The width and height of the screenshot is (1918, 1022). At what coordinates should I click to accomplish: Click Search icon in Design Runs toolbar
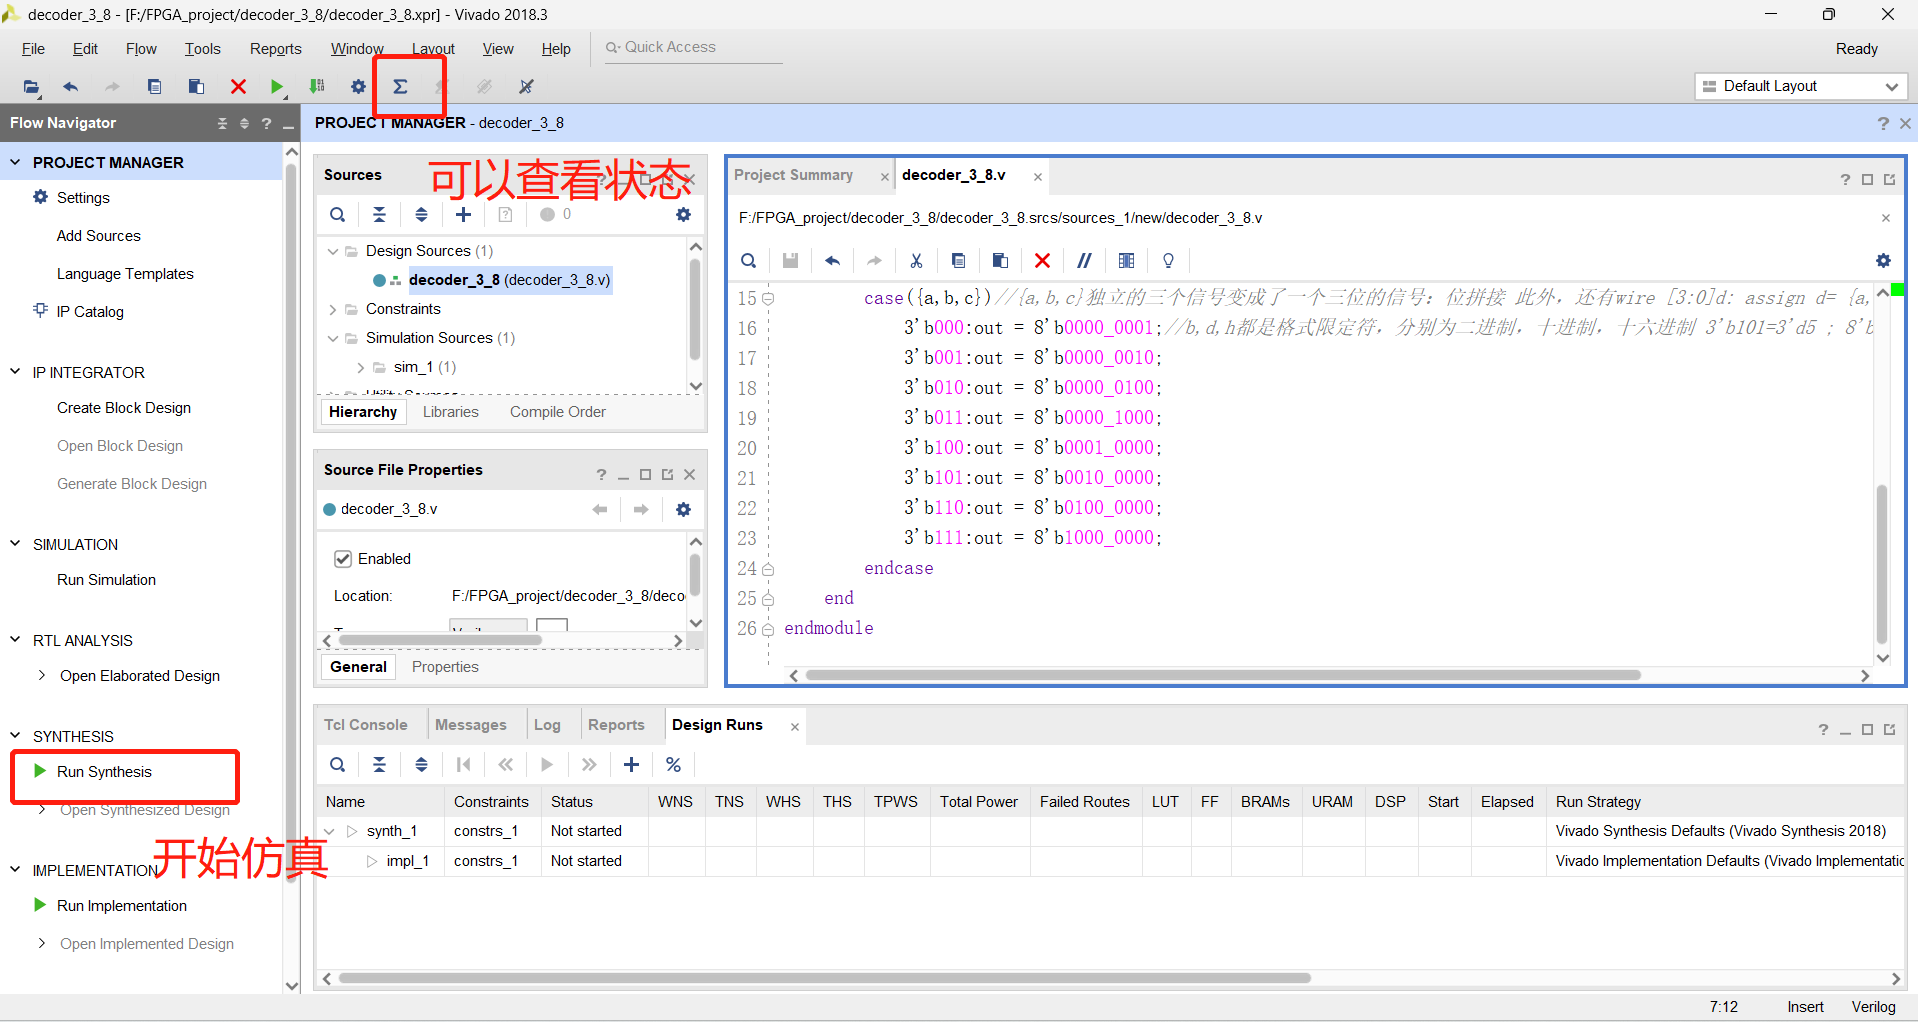pyautogui.click(x=338, y=765)
